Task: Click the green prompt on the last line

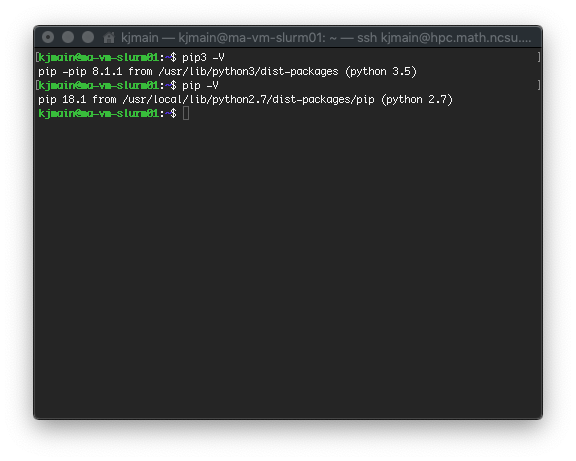Action: pos(107,113)
